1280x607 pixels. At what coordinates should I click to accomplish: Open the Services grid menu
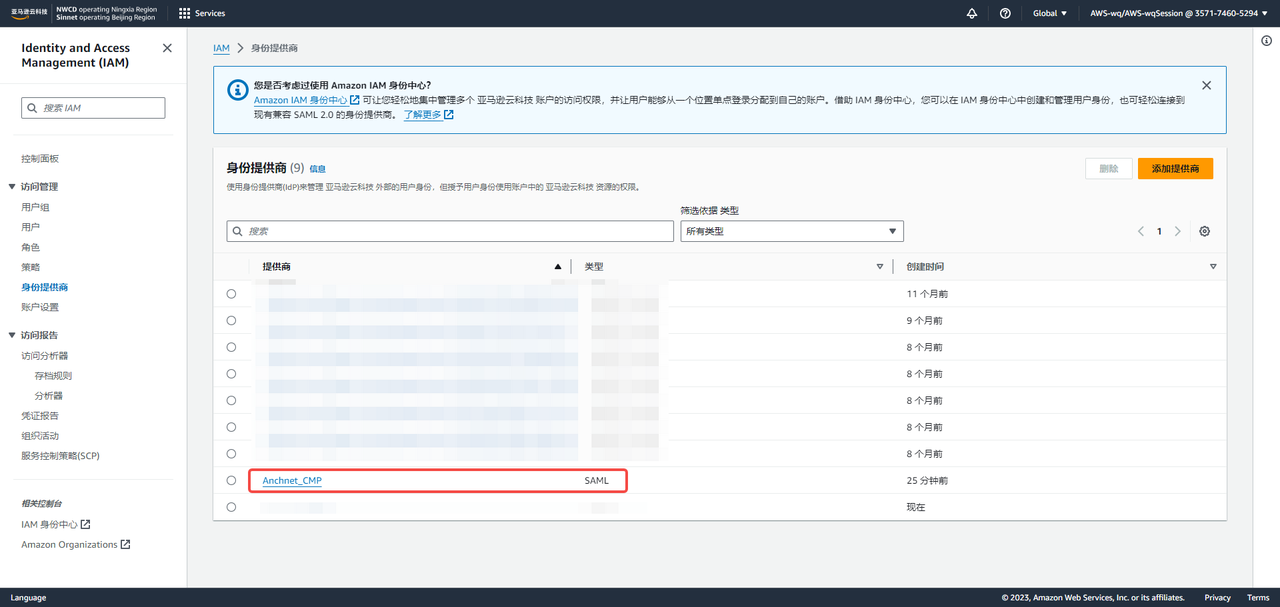pos(201,13)
